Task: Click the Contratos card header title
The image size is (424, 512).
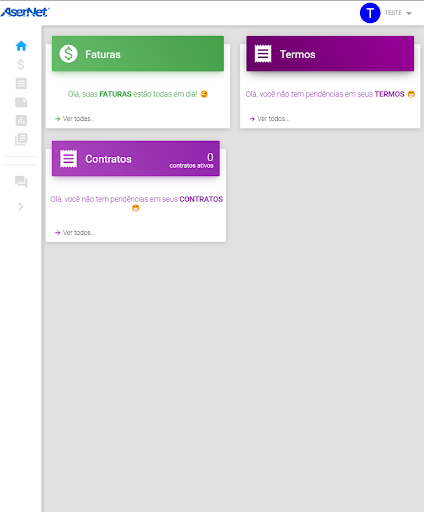Action: 108,159
